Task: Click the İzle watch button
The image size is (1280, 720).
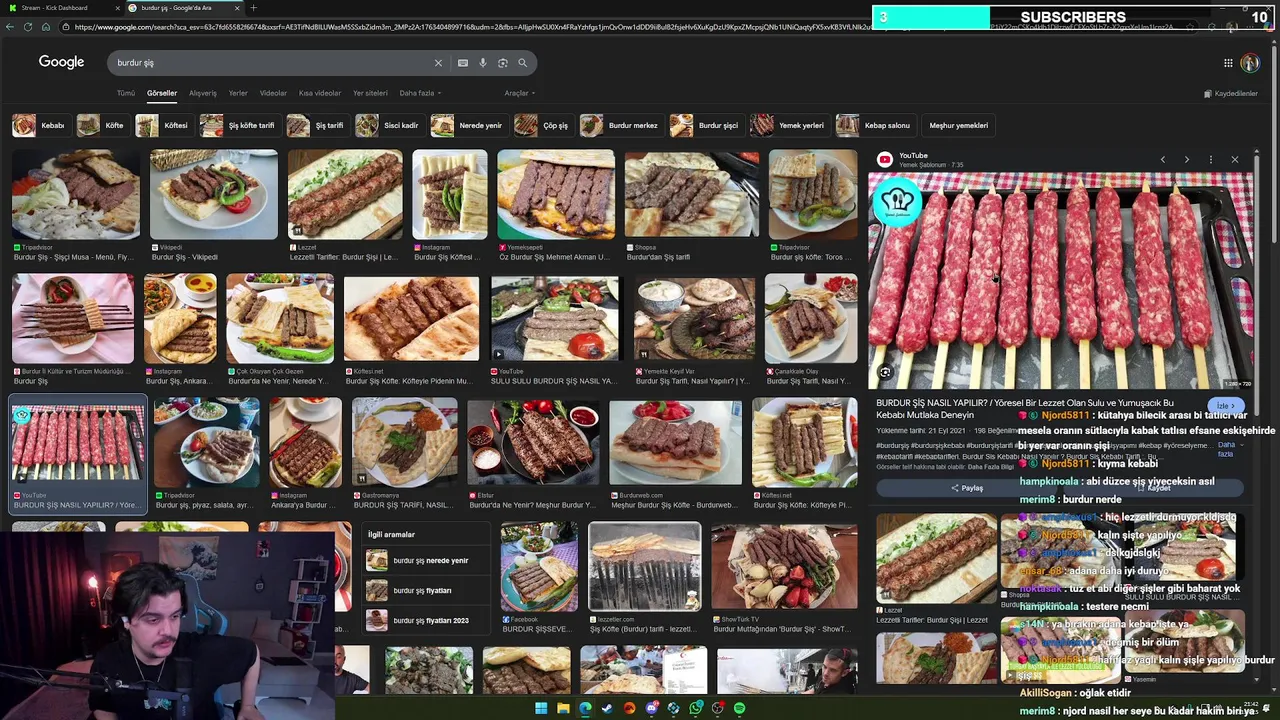Action: click(x=1226, y=406)
